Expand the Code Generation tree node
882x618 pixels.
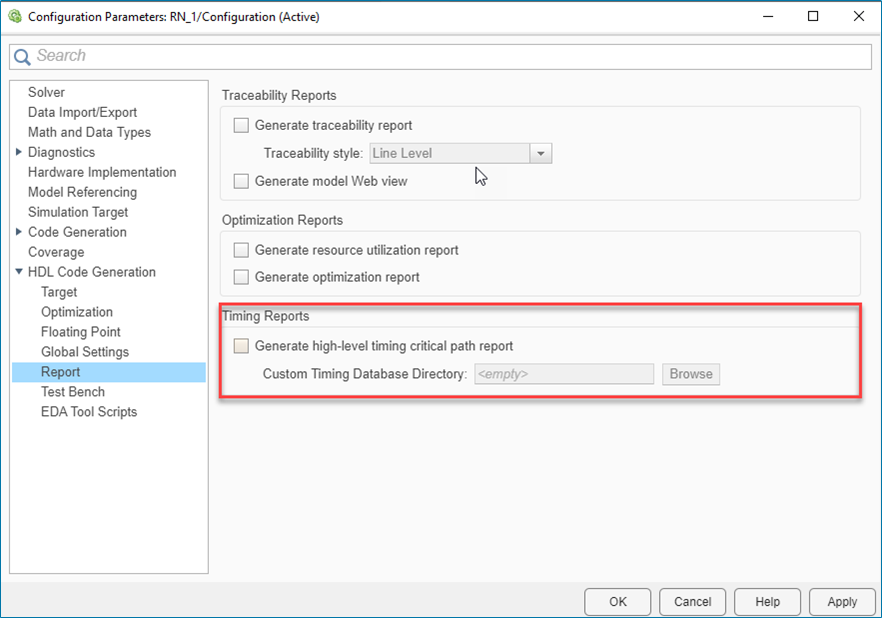19,232
